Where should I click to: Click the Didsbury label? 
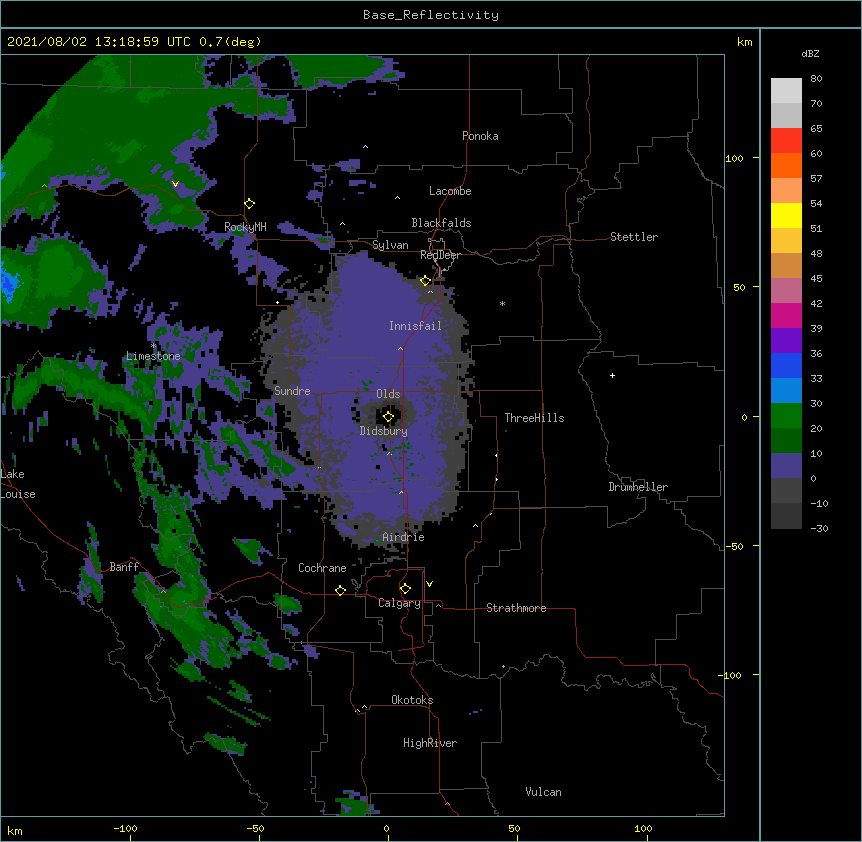click(x=384, y=431)
